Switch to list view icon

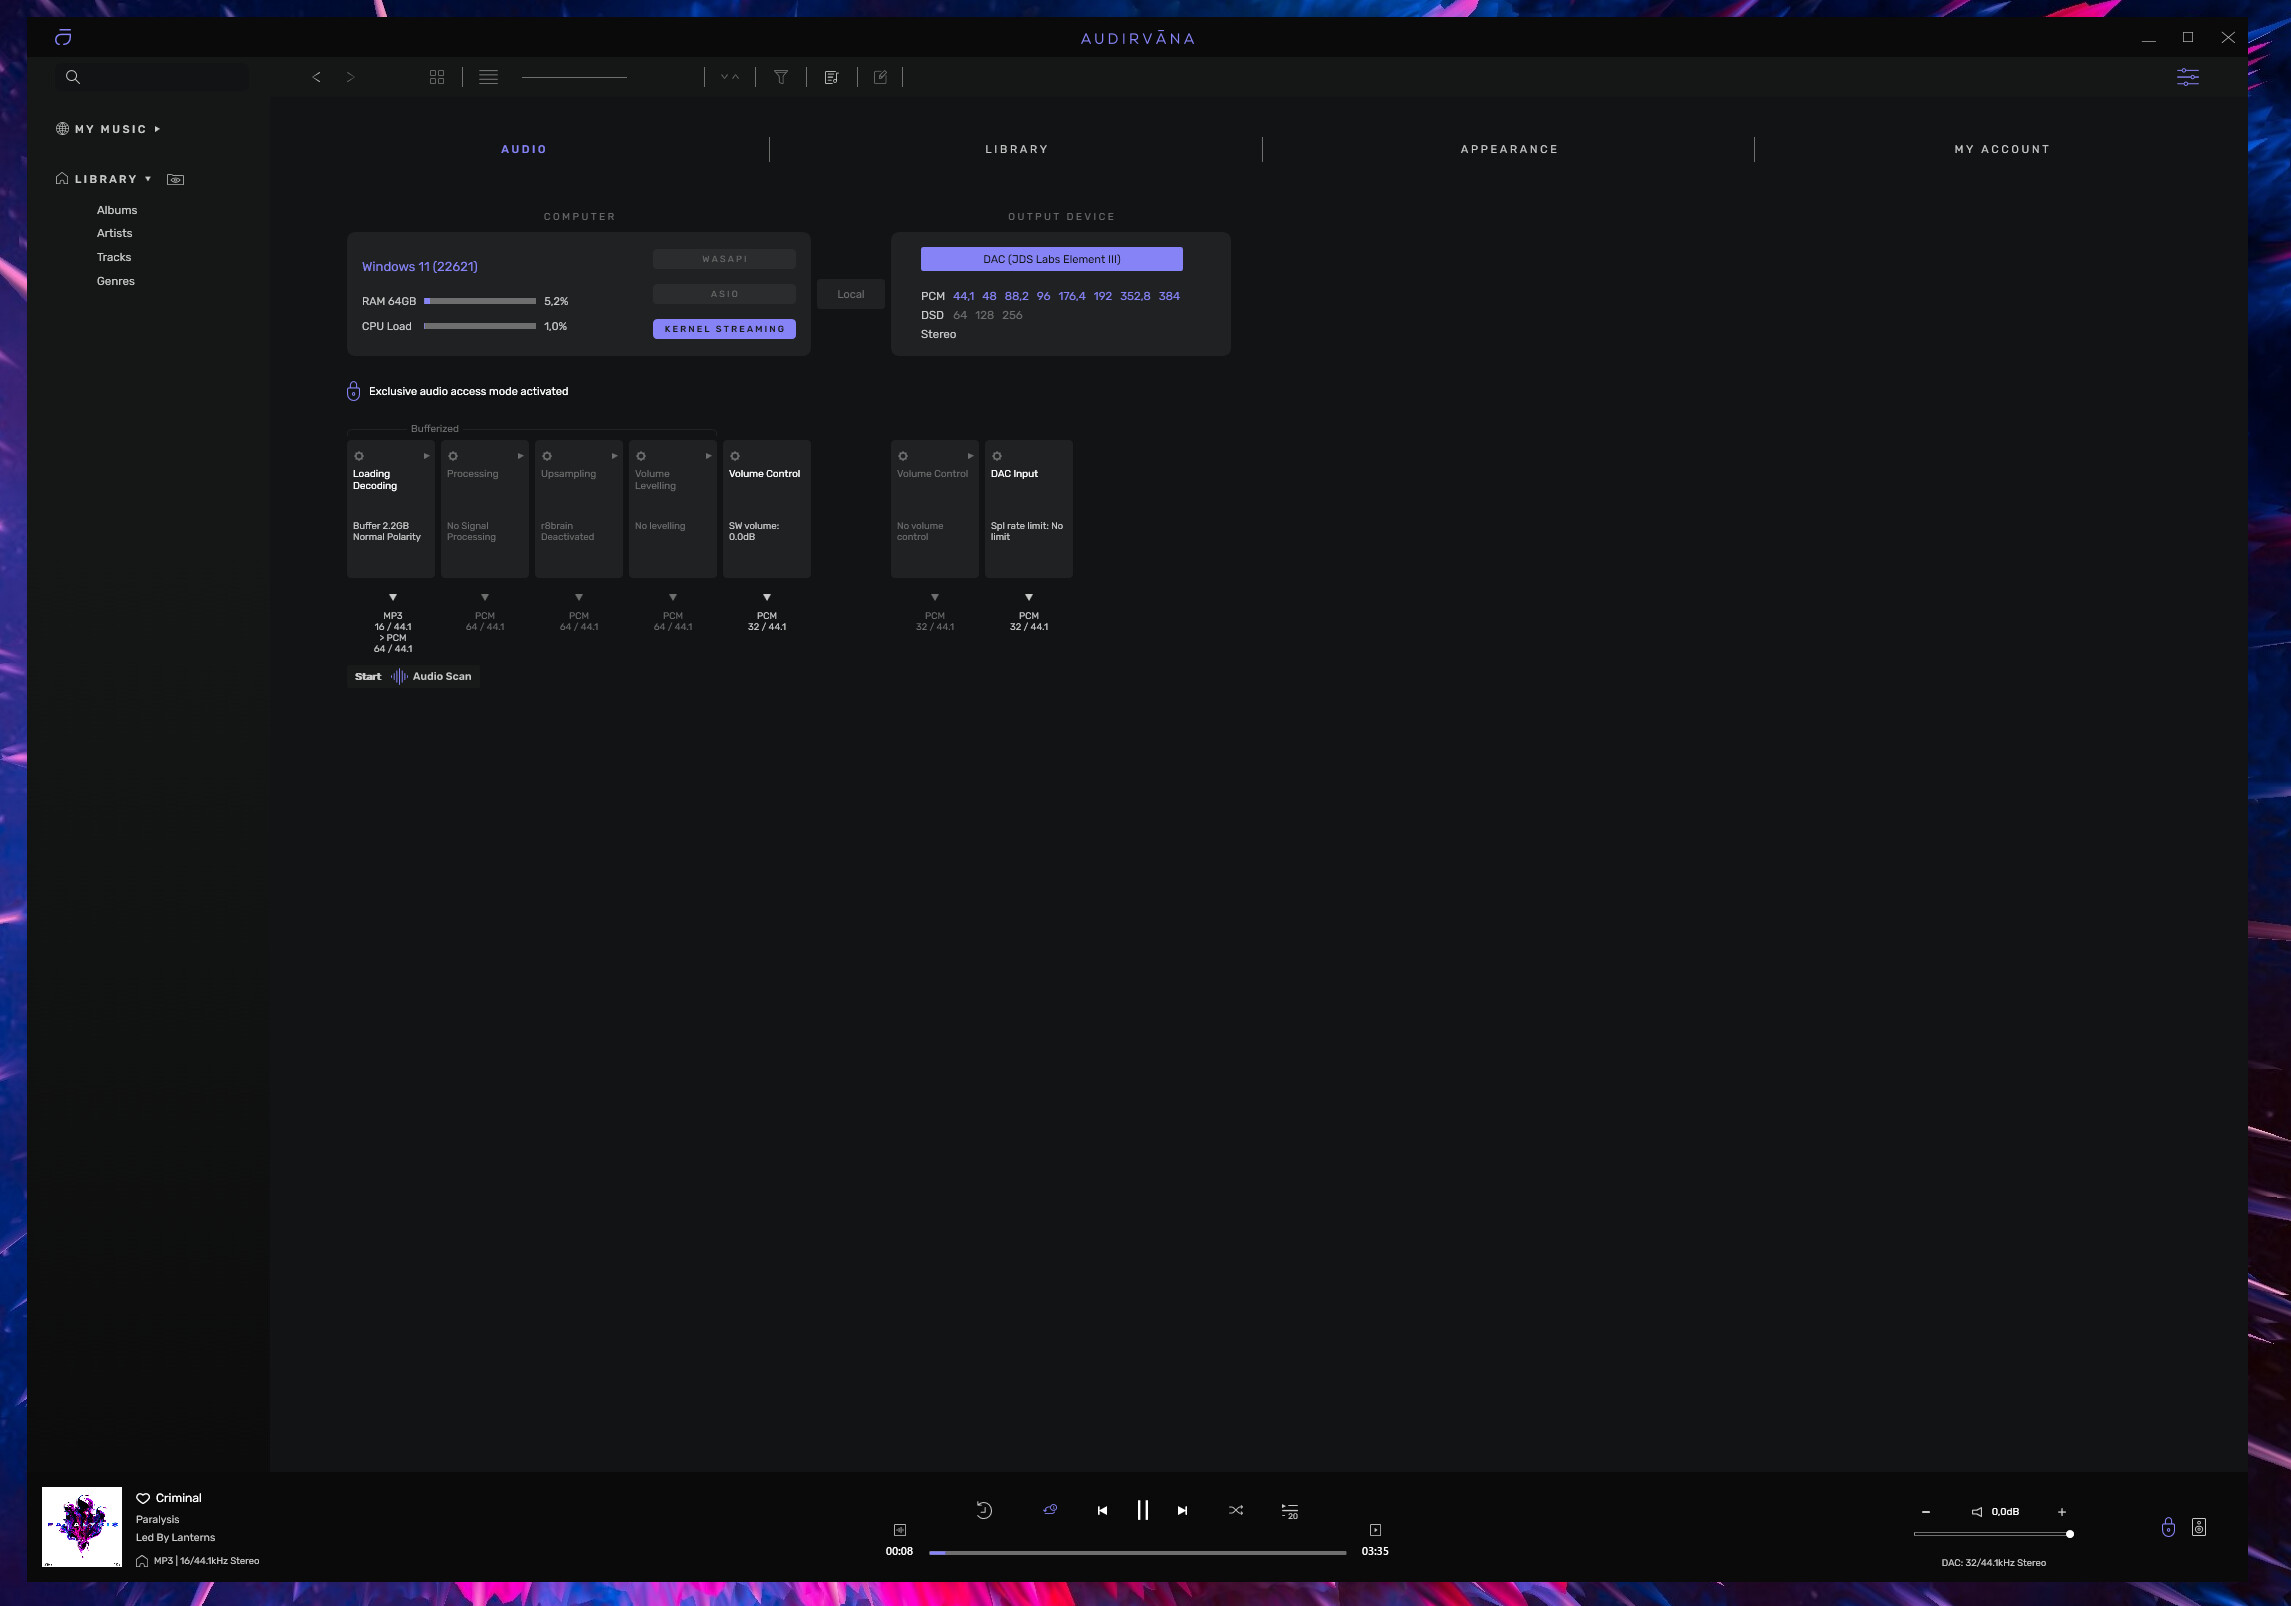pos(488,77)
